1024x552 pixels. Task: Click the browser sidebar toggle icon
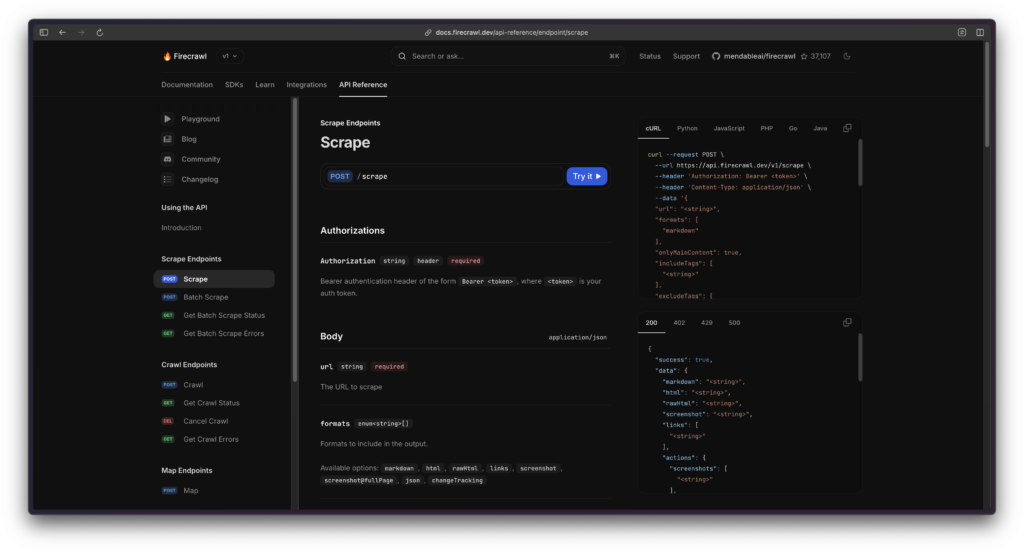[x=44, y=32]
